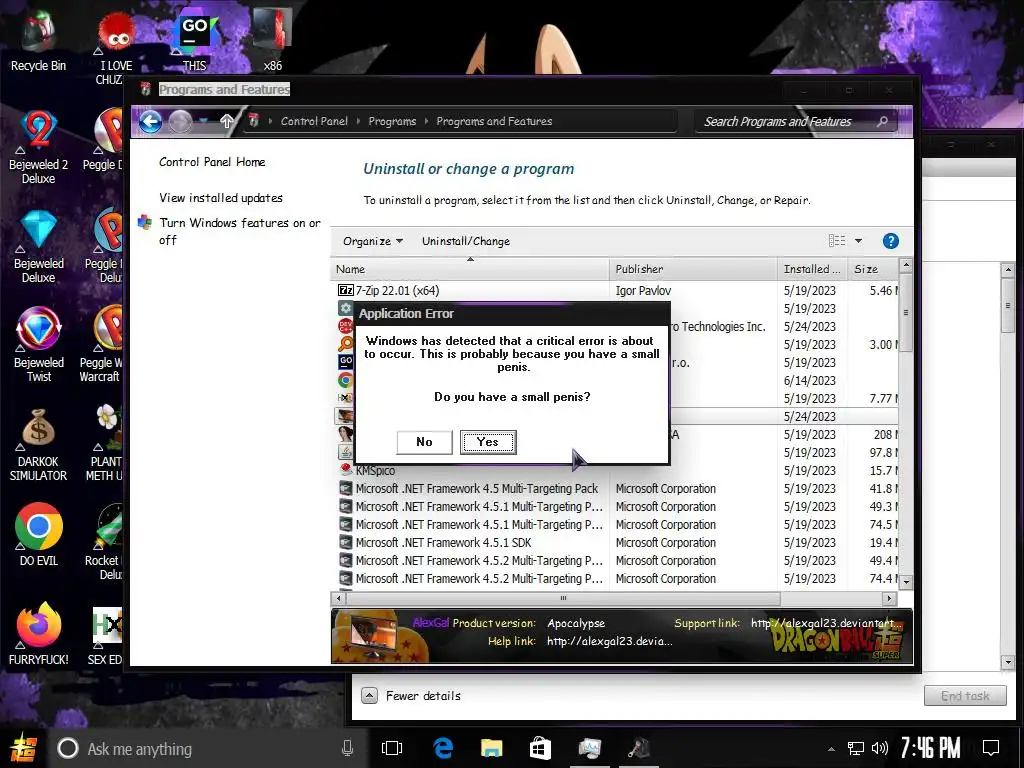Click No in Application Error dialog
Screen dimensions: 1024x768
point(424,442)
